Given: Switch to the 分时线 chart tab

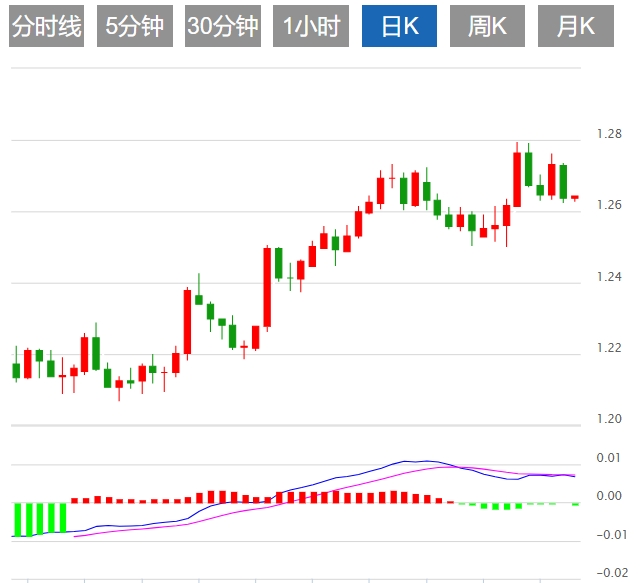Looking at the screenshot, I should [x=47, y=26].
